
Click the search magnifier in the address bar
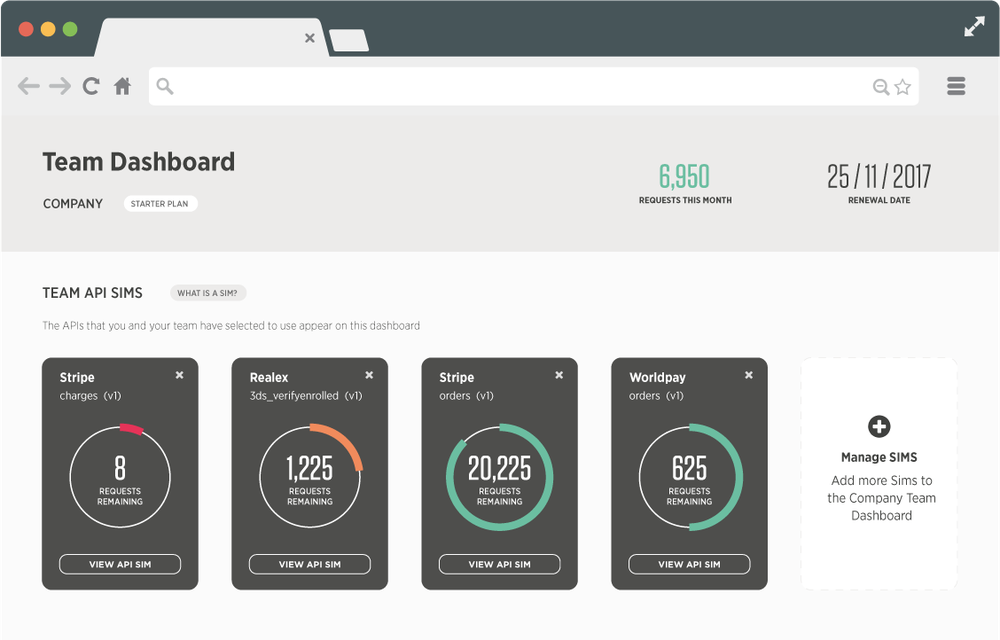point(165,86)
